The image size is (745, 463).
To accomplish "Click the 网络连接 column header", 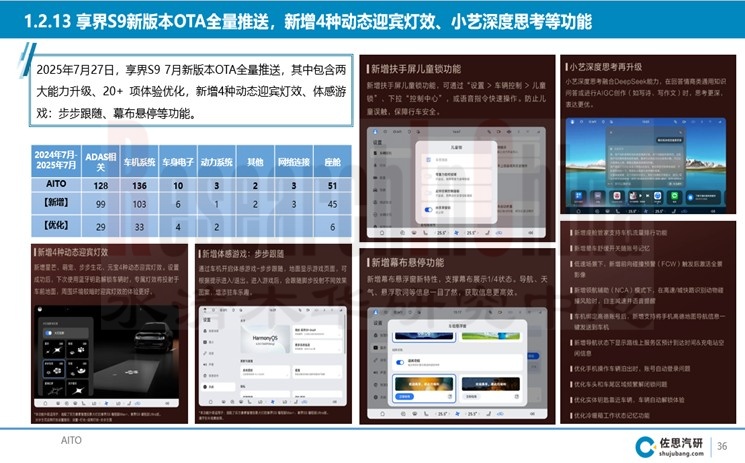I will click(294, 162).
